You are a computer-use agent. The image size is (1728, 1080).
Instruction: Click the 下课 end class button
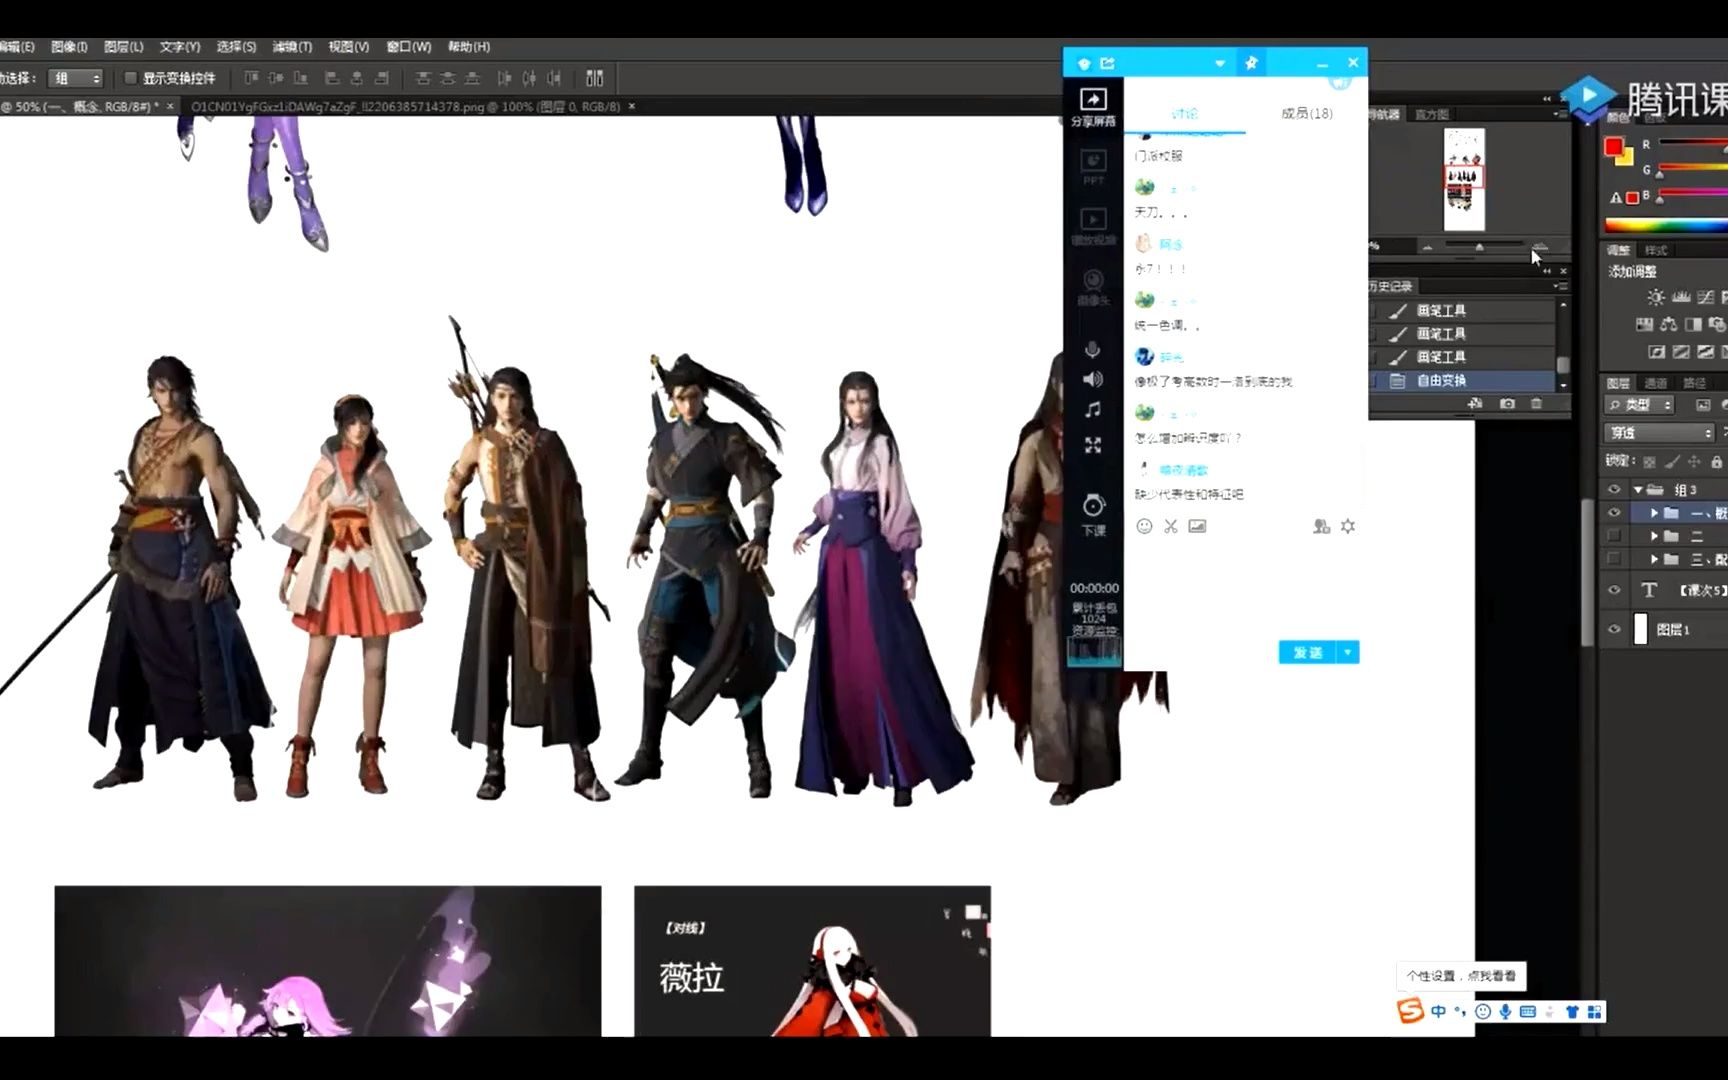tap(1094, 515)
